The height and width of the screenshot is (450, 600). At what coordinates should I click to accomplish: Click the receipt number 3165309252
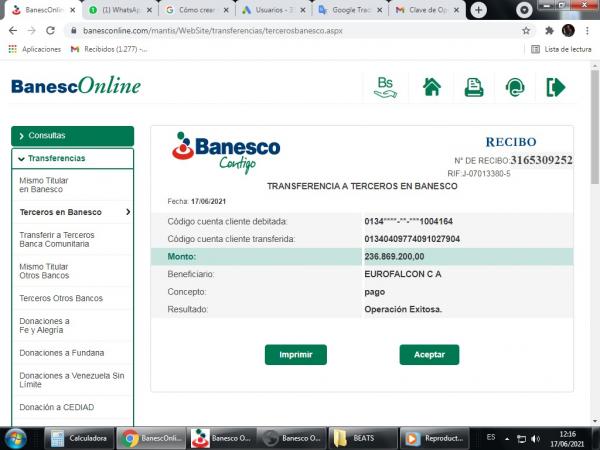click(x=541, y=160)
